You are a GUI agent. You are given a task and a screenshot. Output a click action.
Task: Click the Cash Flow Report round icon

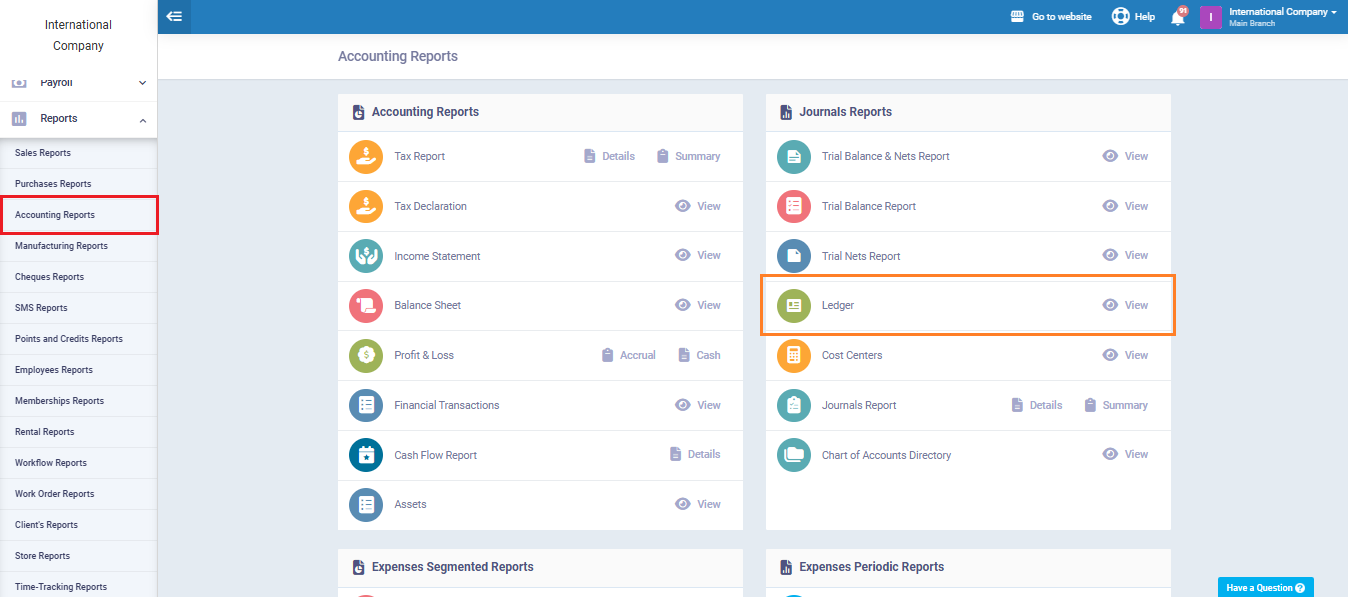pyautogui.click(x=366, y=455)
